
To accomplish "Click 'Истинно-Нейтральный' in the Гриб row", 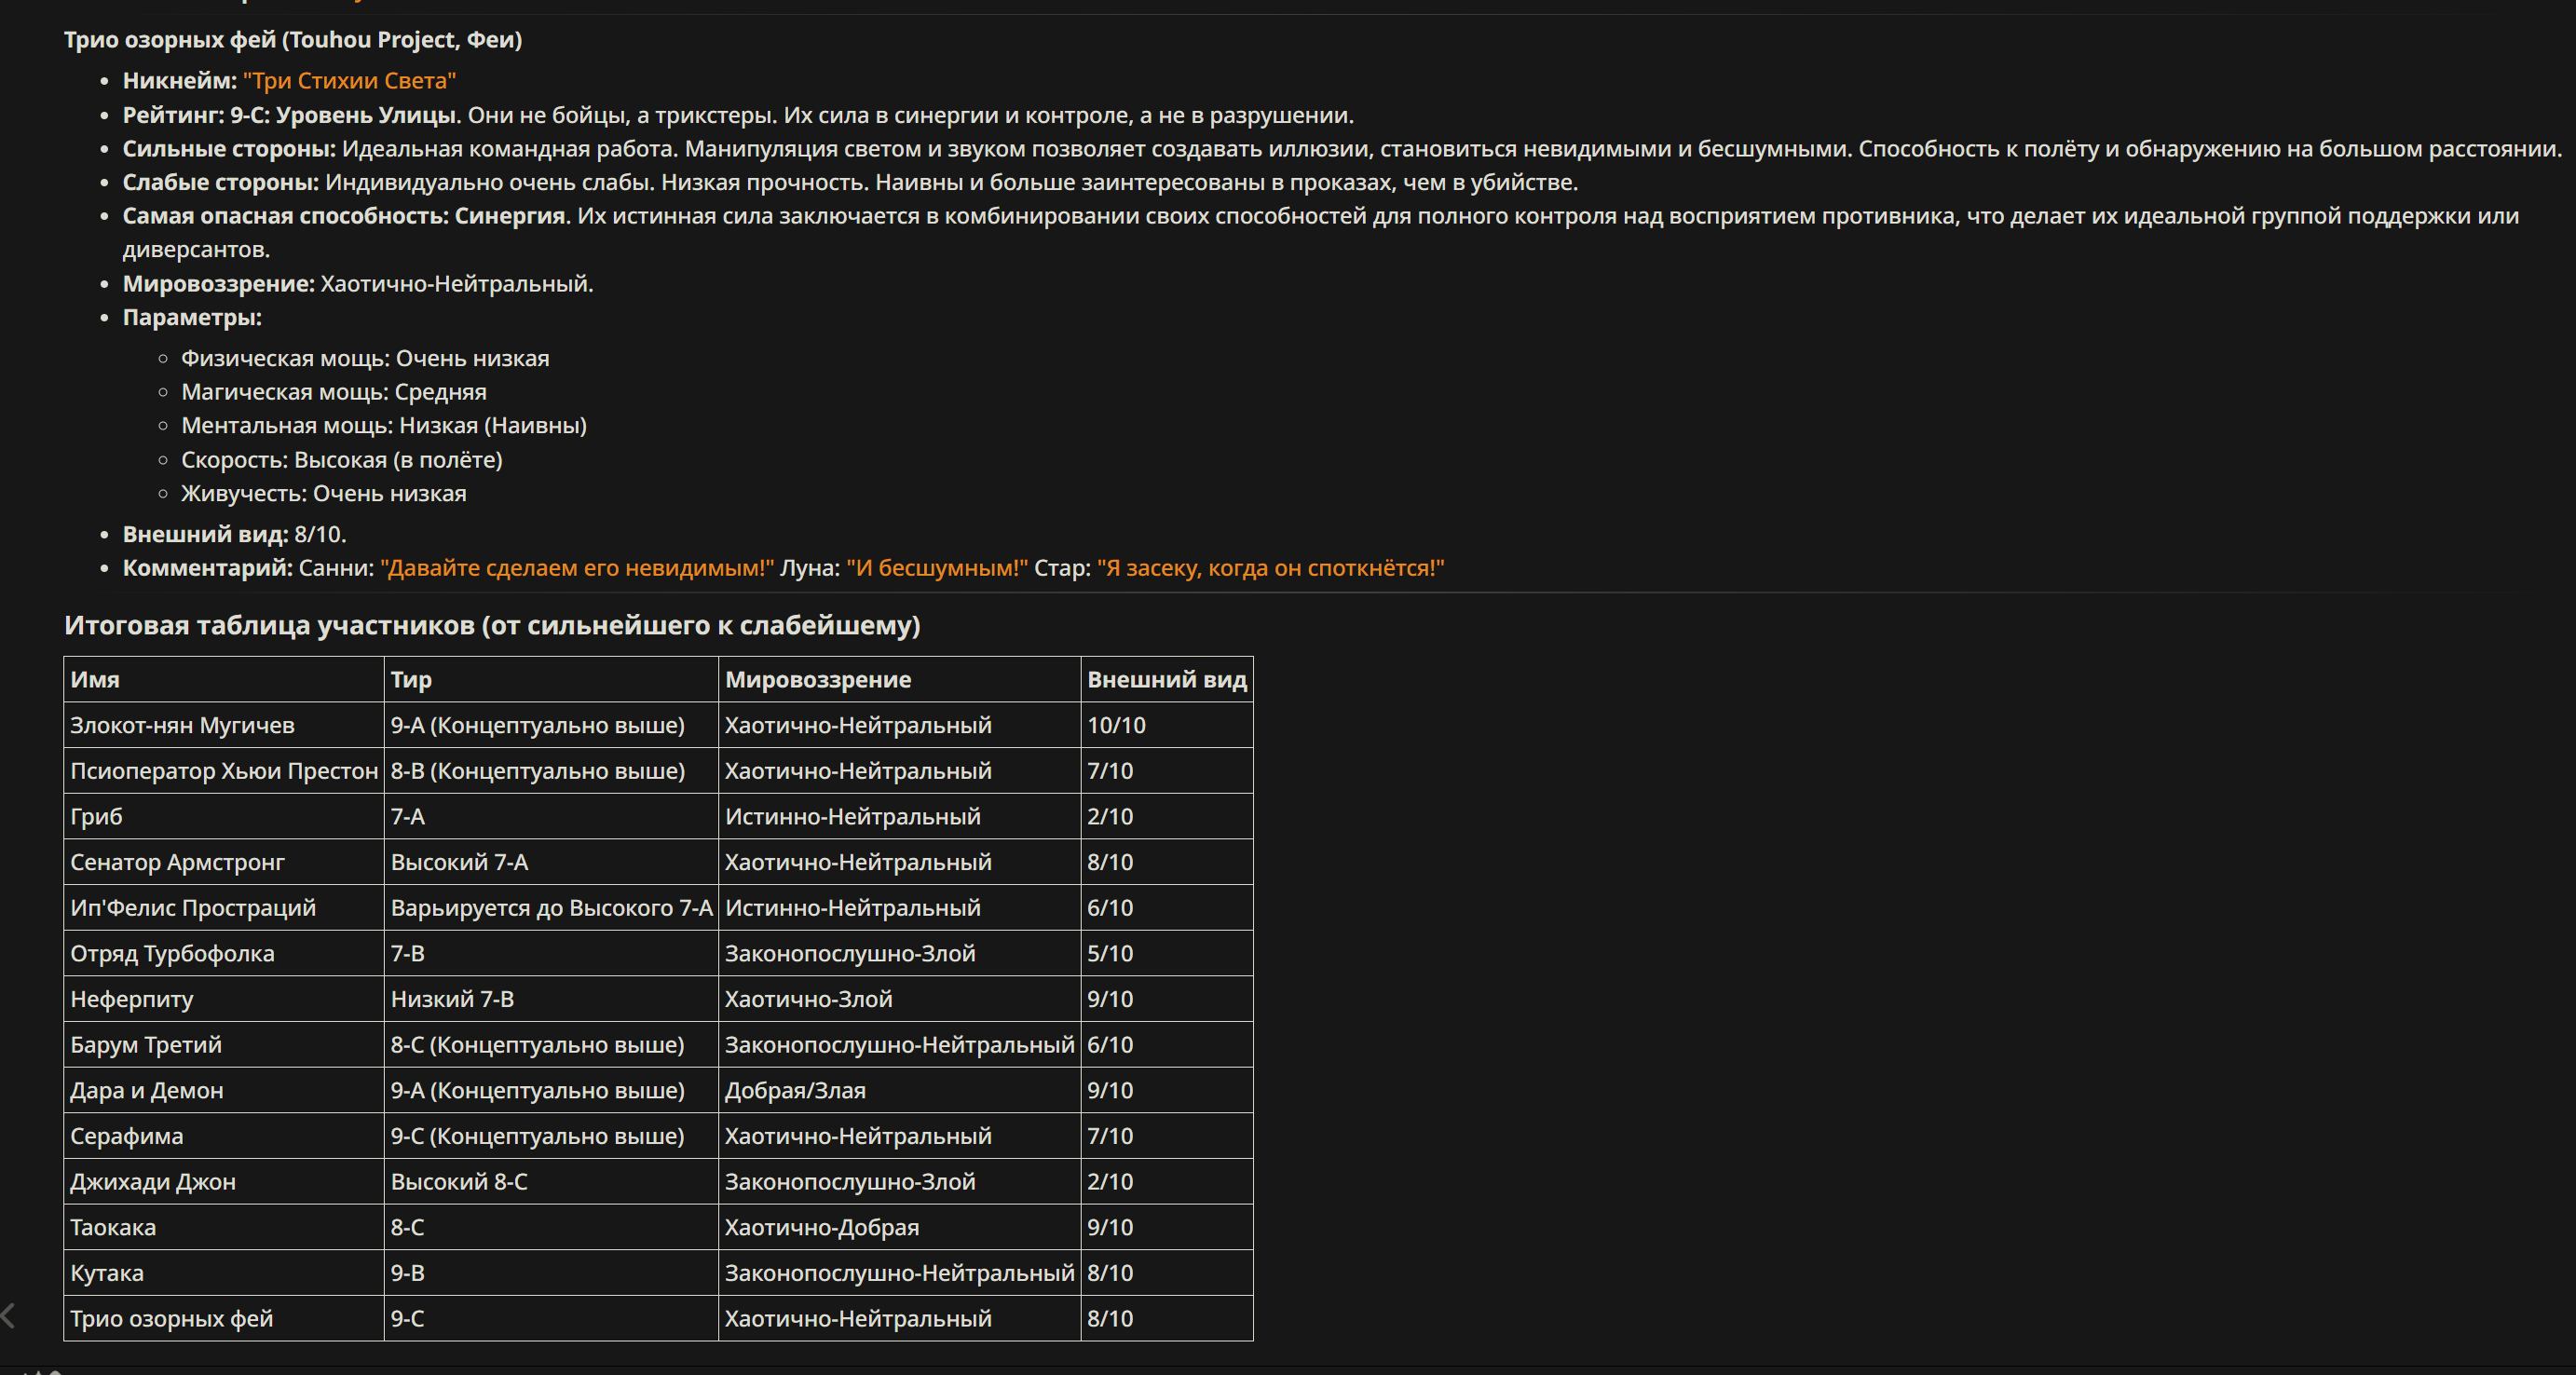I will click(899, 817).
